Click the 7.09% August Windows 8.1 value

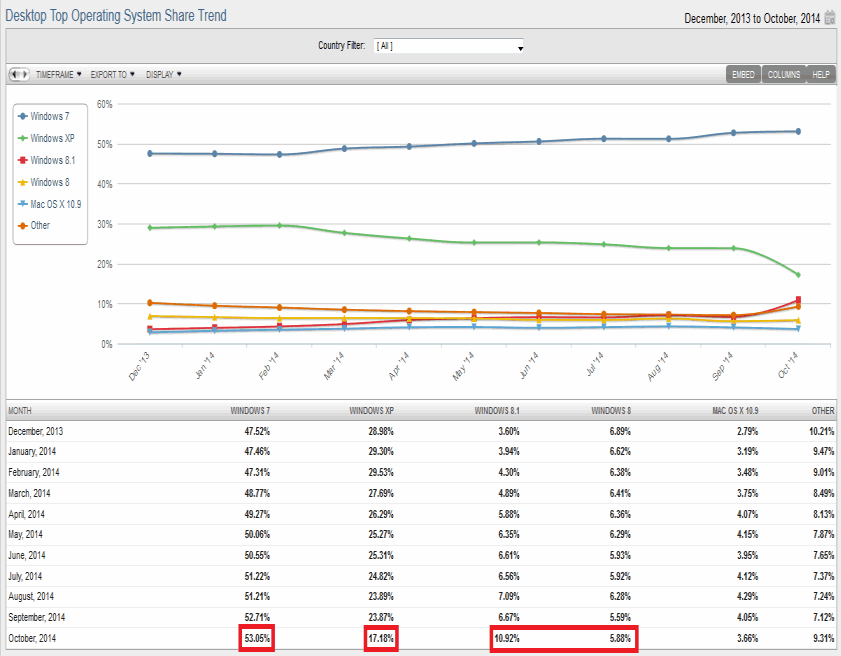tap(508, 596)
